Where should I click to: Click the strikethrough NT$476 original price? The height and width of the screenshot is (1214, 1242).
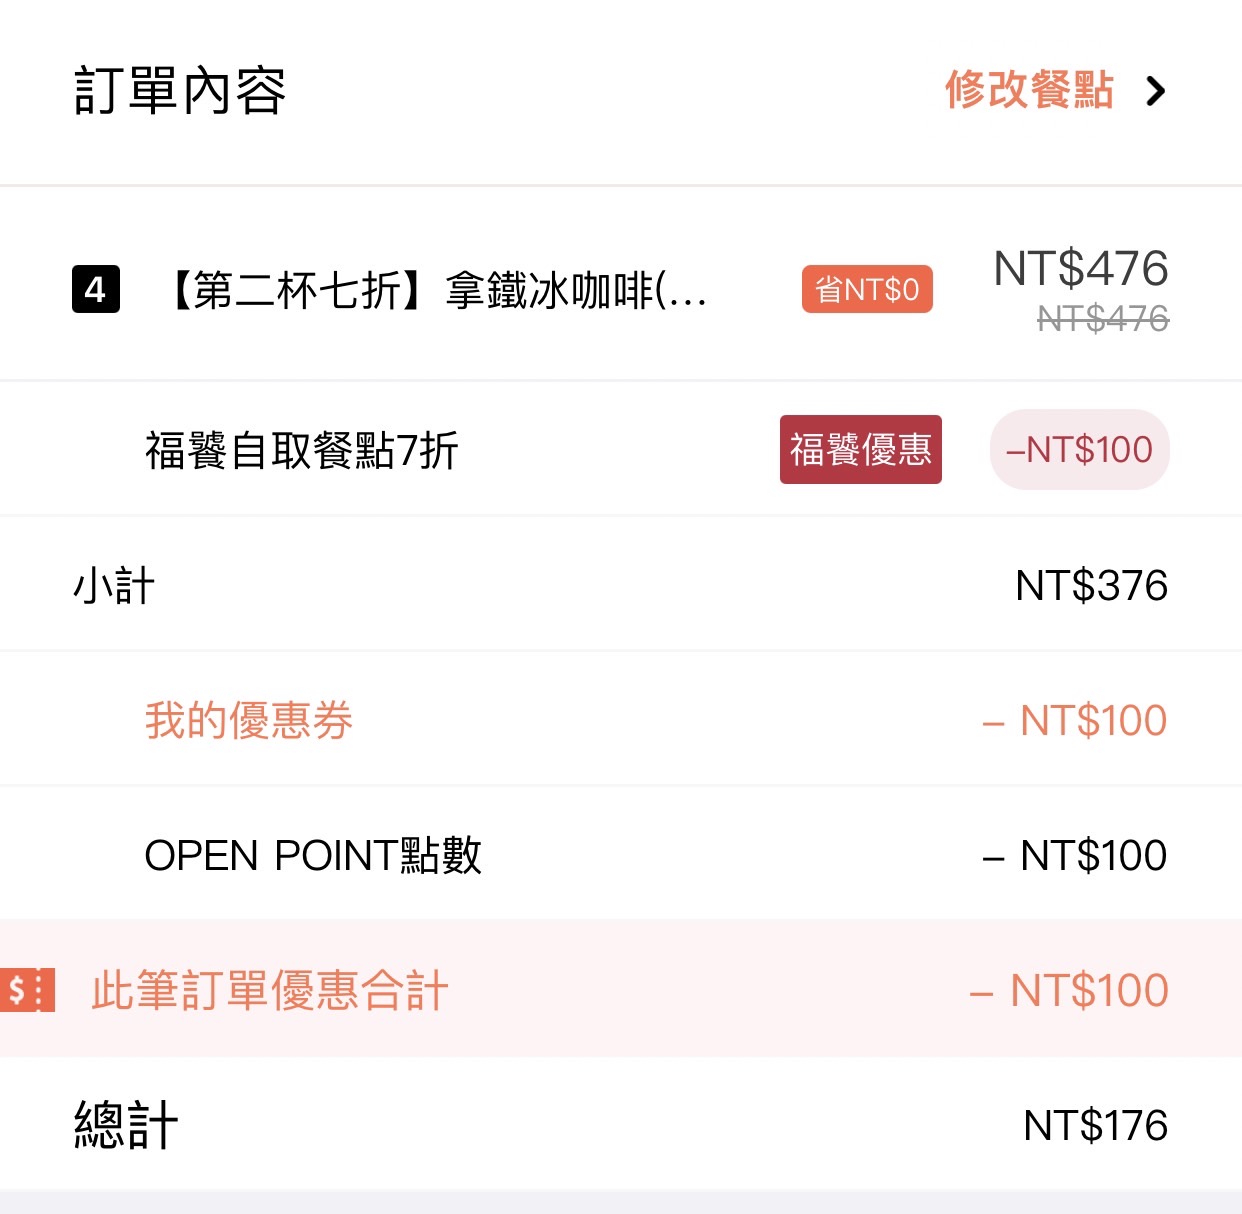click(1103, 319)
